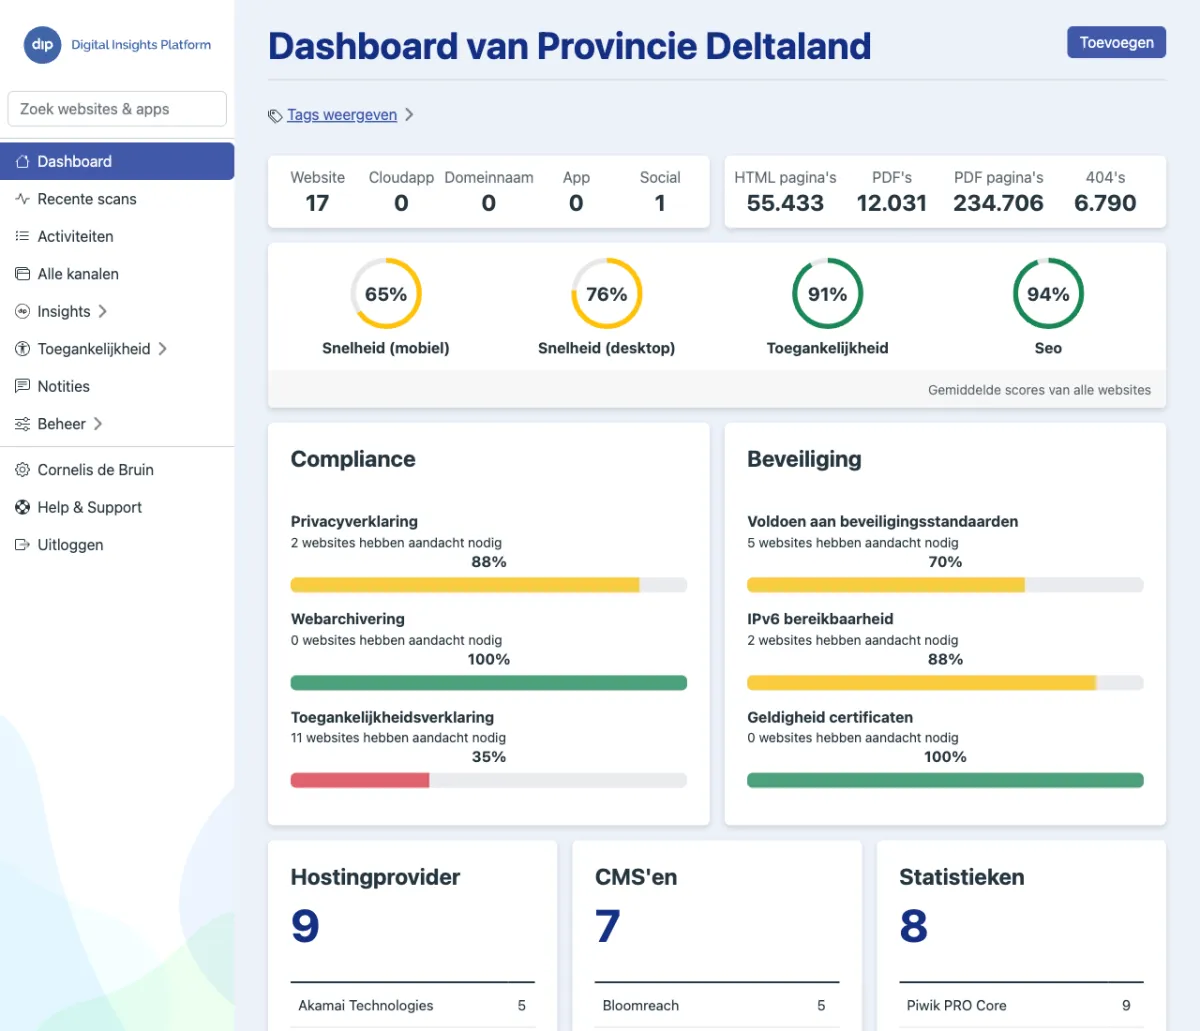Click the Website count 17
This screenshot has width=1200, height=1031.
pos(317,203)
